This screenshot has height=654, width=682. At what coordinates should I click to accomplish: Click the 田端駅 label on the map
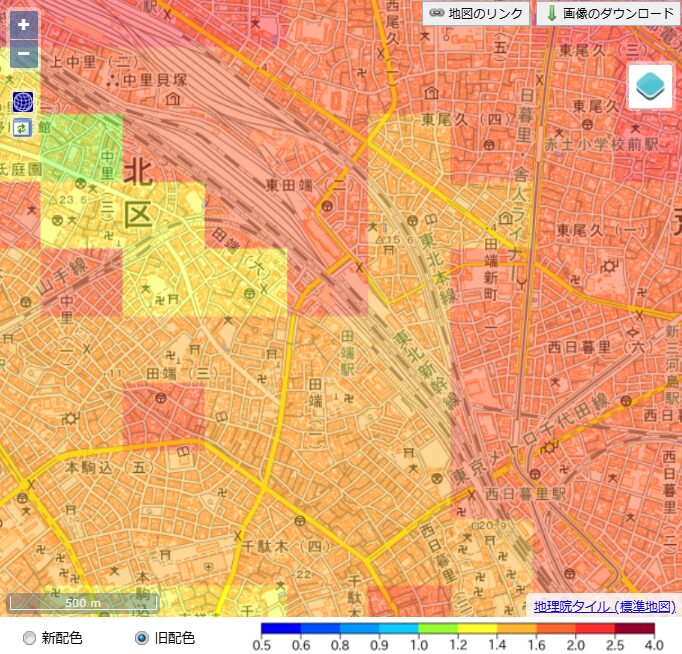(x=347, y=353)
